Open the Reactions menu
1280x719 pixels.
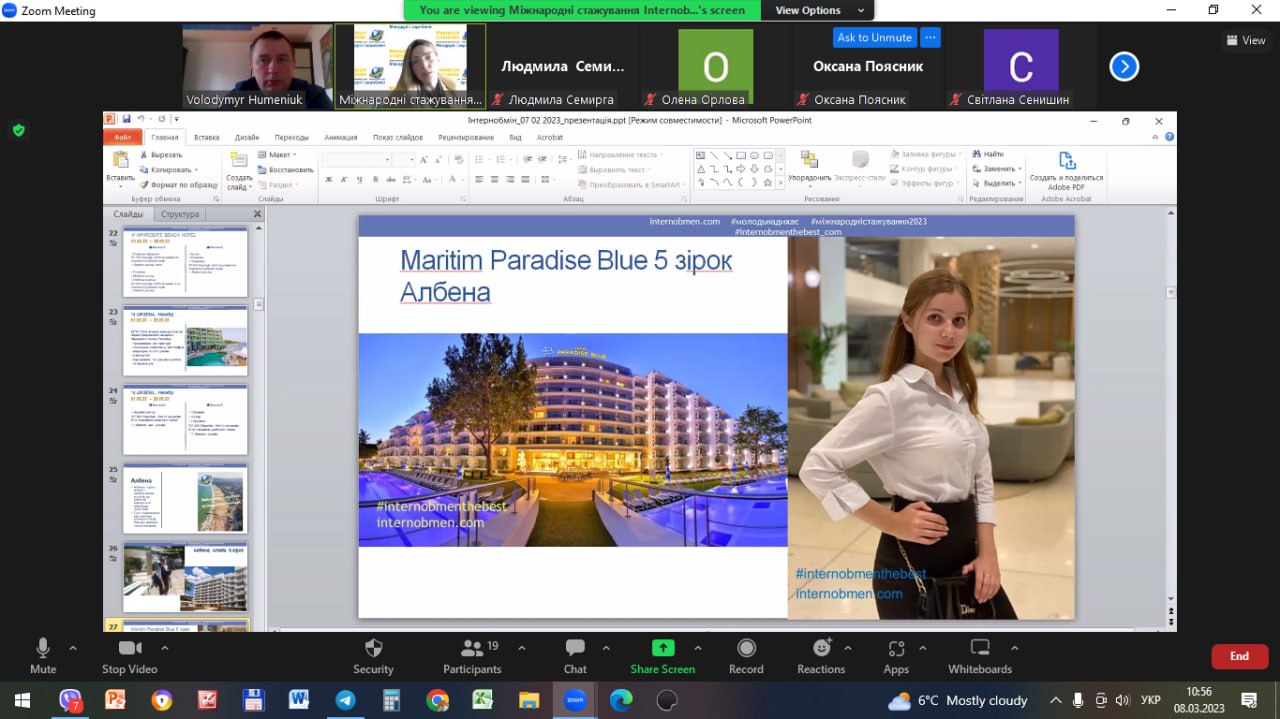821,648
